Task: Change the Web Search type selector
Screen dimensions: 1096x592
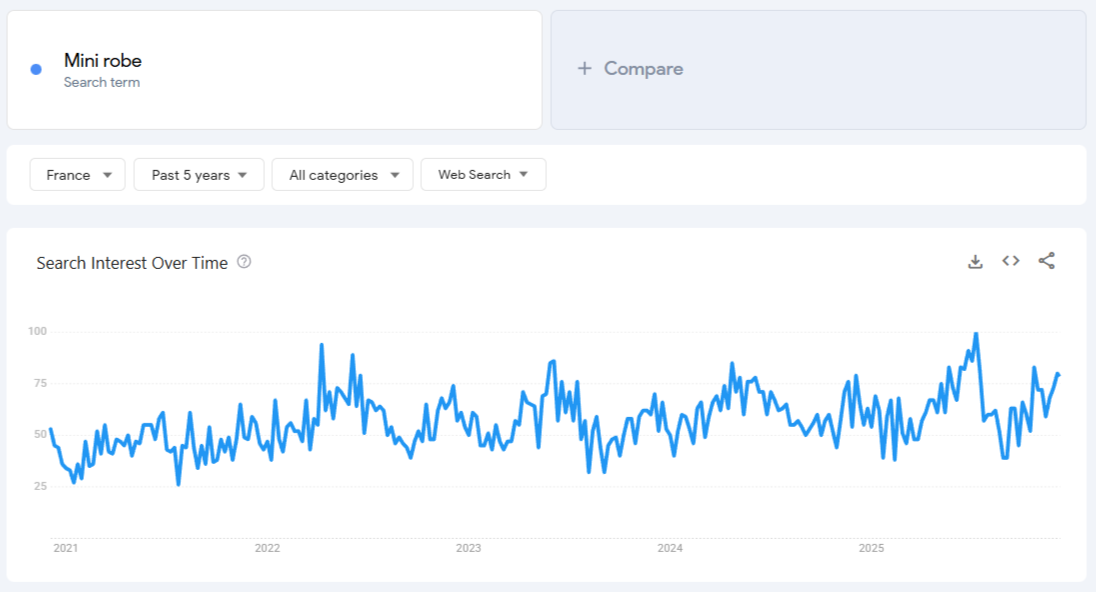Action: [483, 174]
